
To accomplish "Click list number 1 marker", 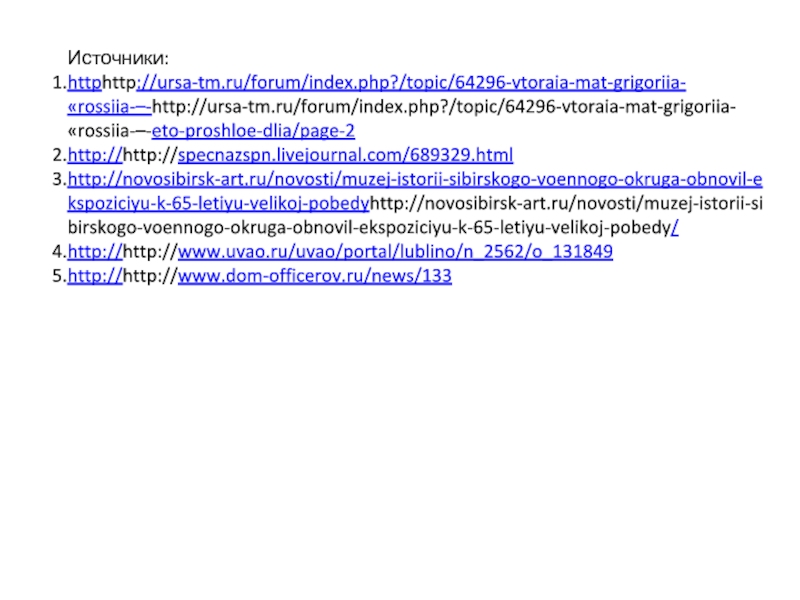I will tap(59, 83).
